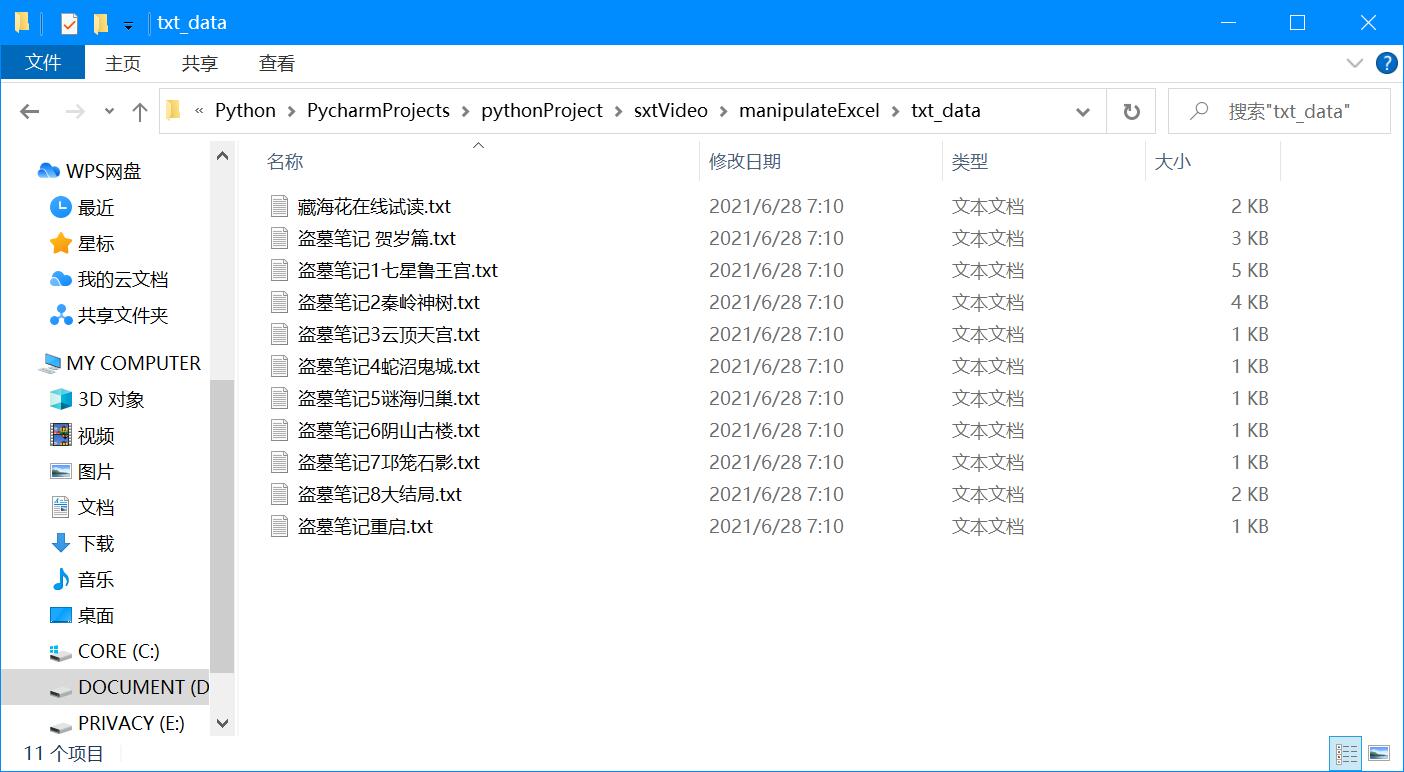Click manipulateExcel in the address breadcrumb
This screenshot has width=1404, height=772.
pos(809,111)
